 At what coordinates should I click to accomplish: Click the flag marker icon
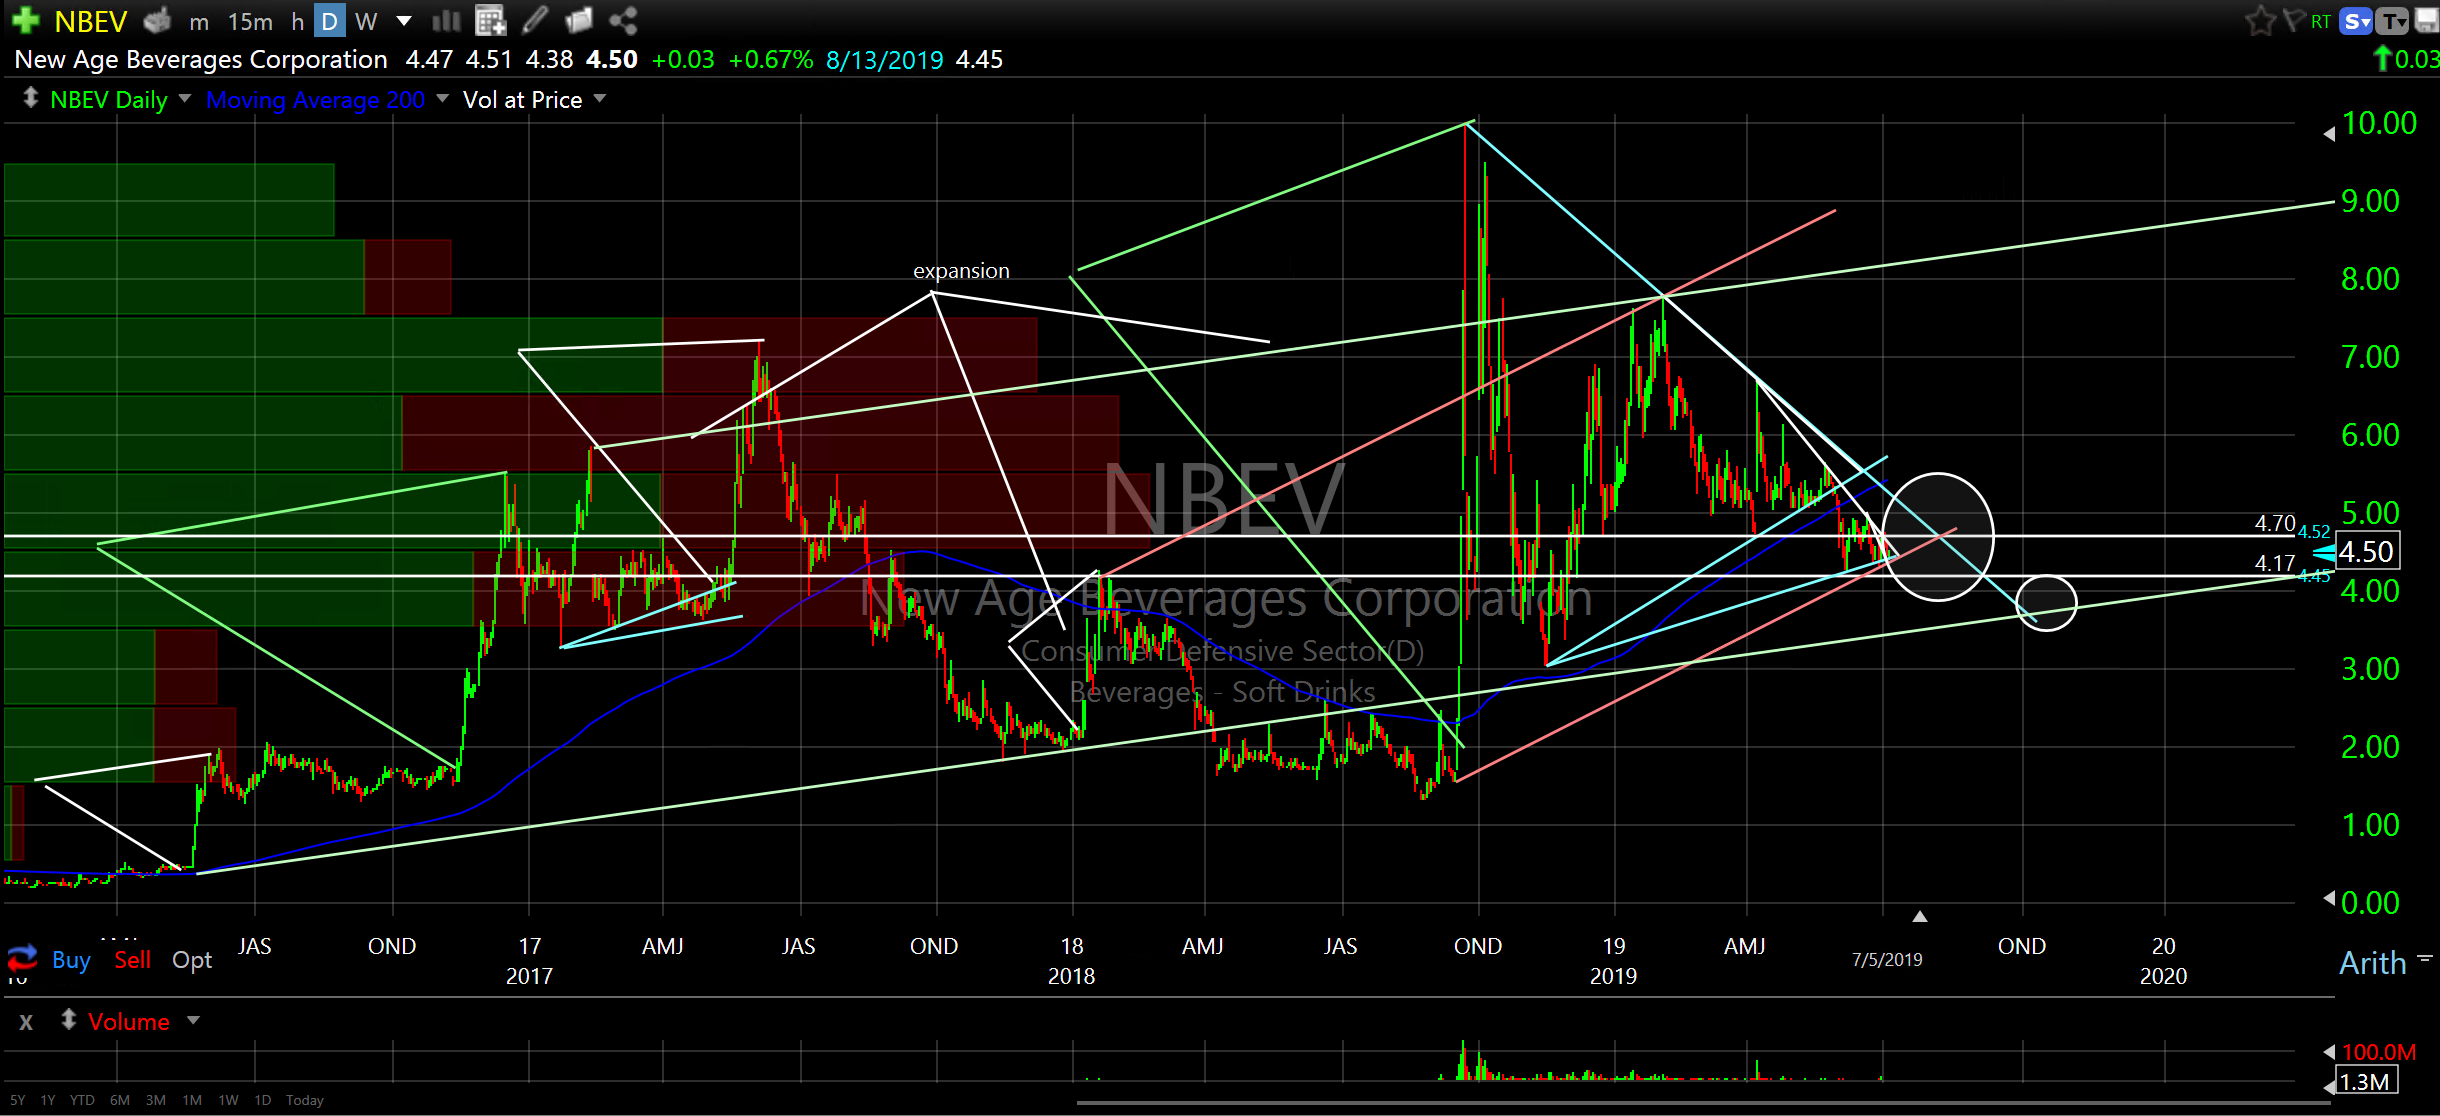point(2294,21)
